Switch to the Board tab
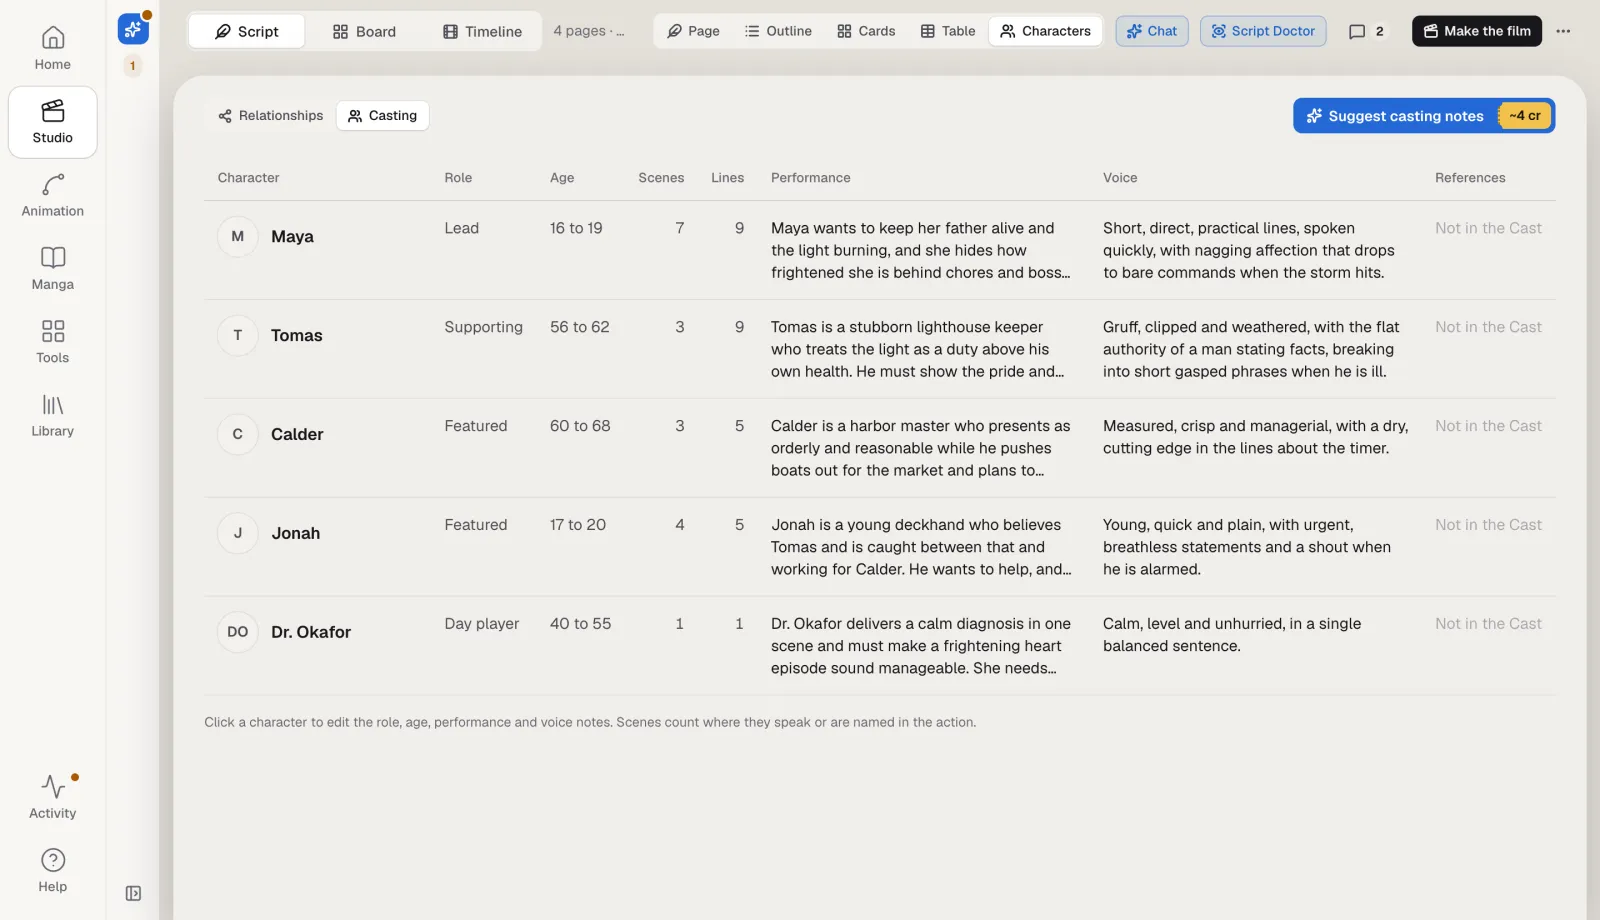This screenshot has width=1600, height=920. tap(364, 32)
